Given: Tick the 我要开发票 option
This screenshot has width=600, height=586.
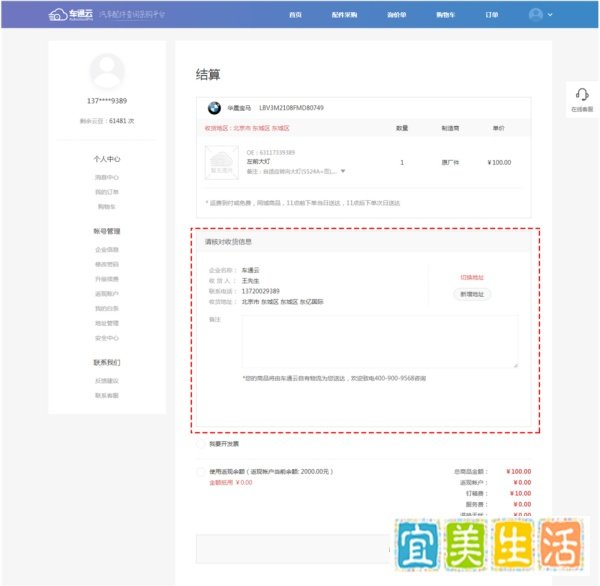Looking at the screenshot, I should [200, 444].
